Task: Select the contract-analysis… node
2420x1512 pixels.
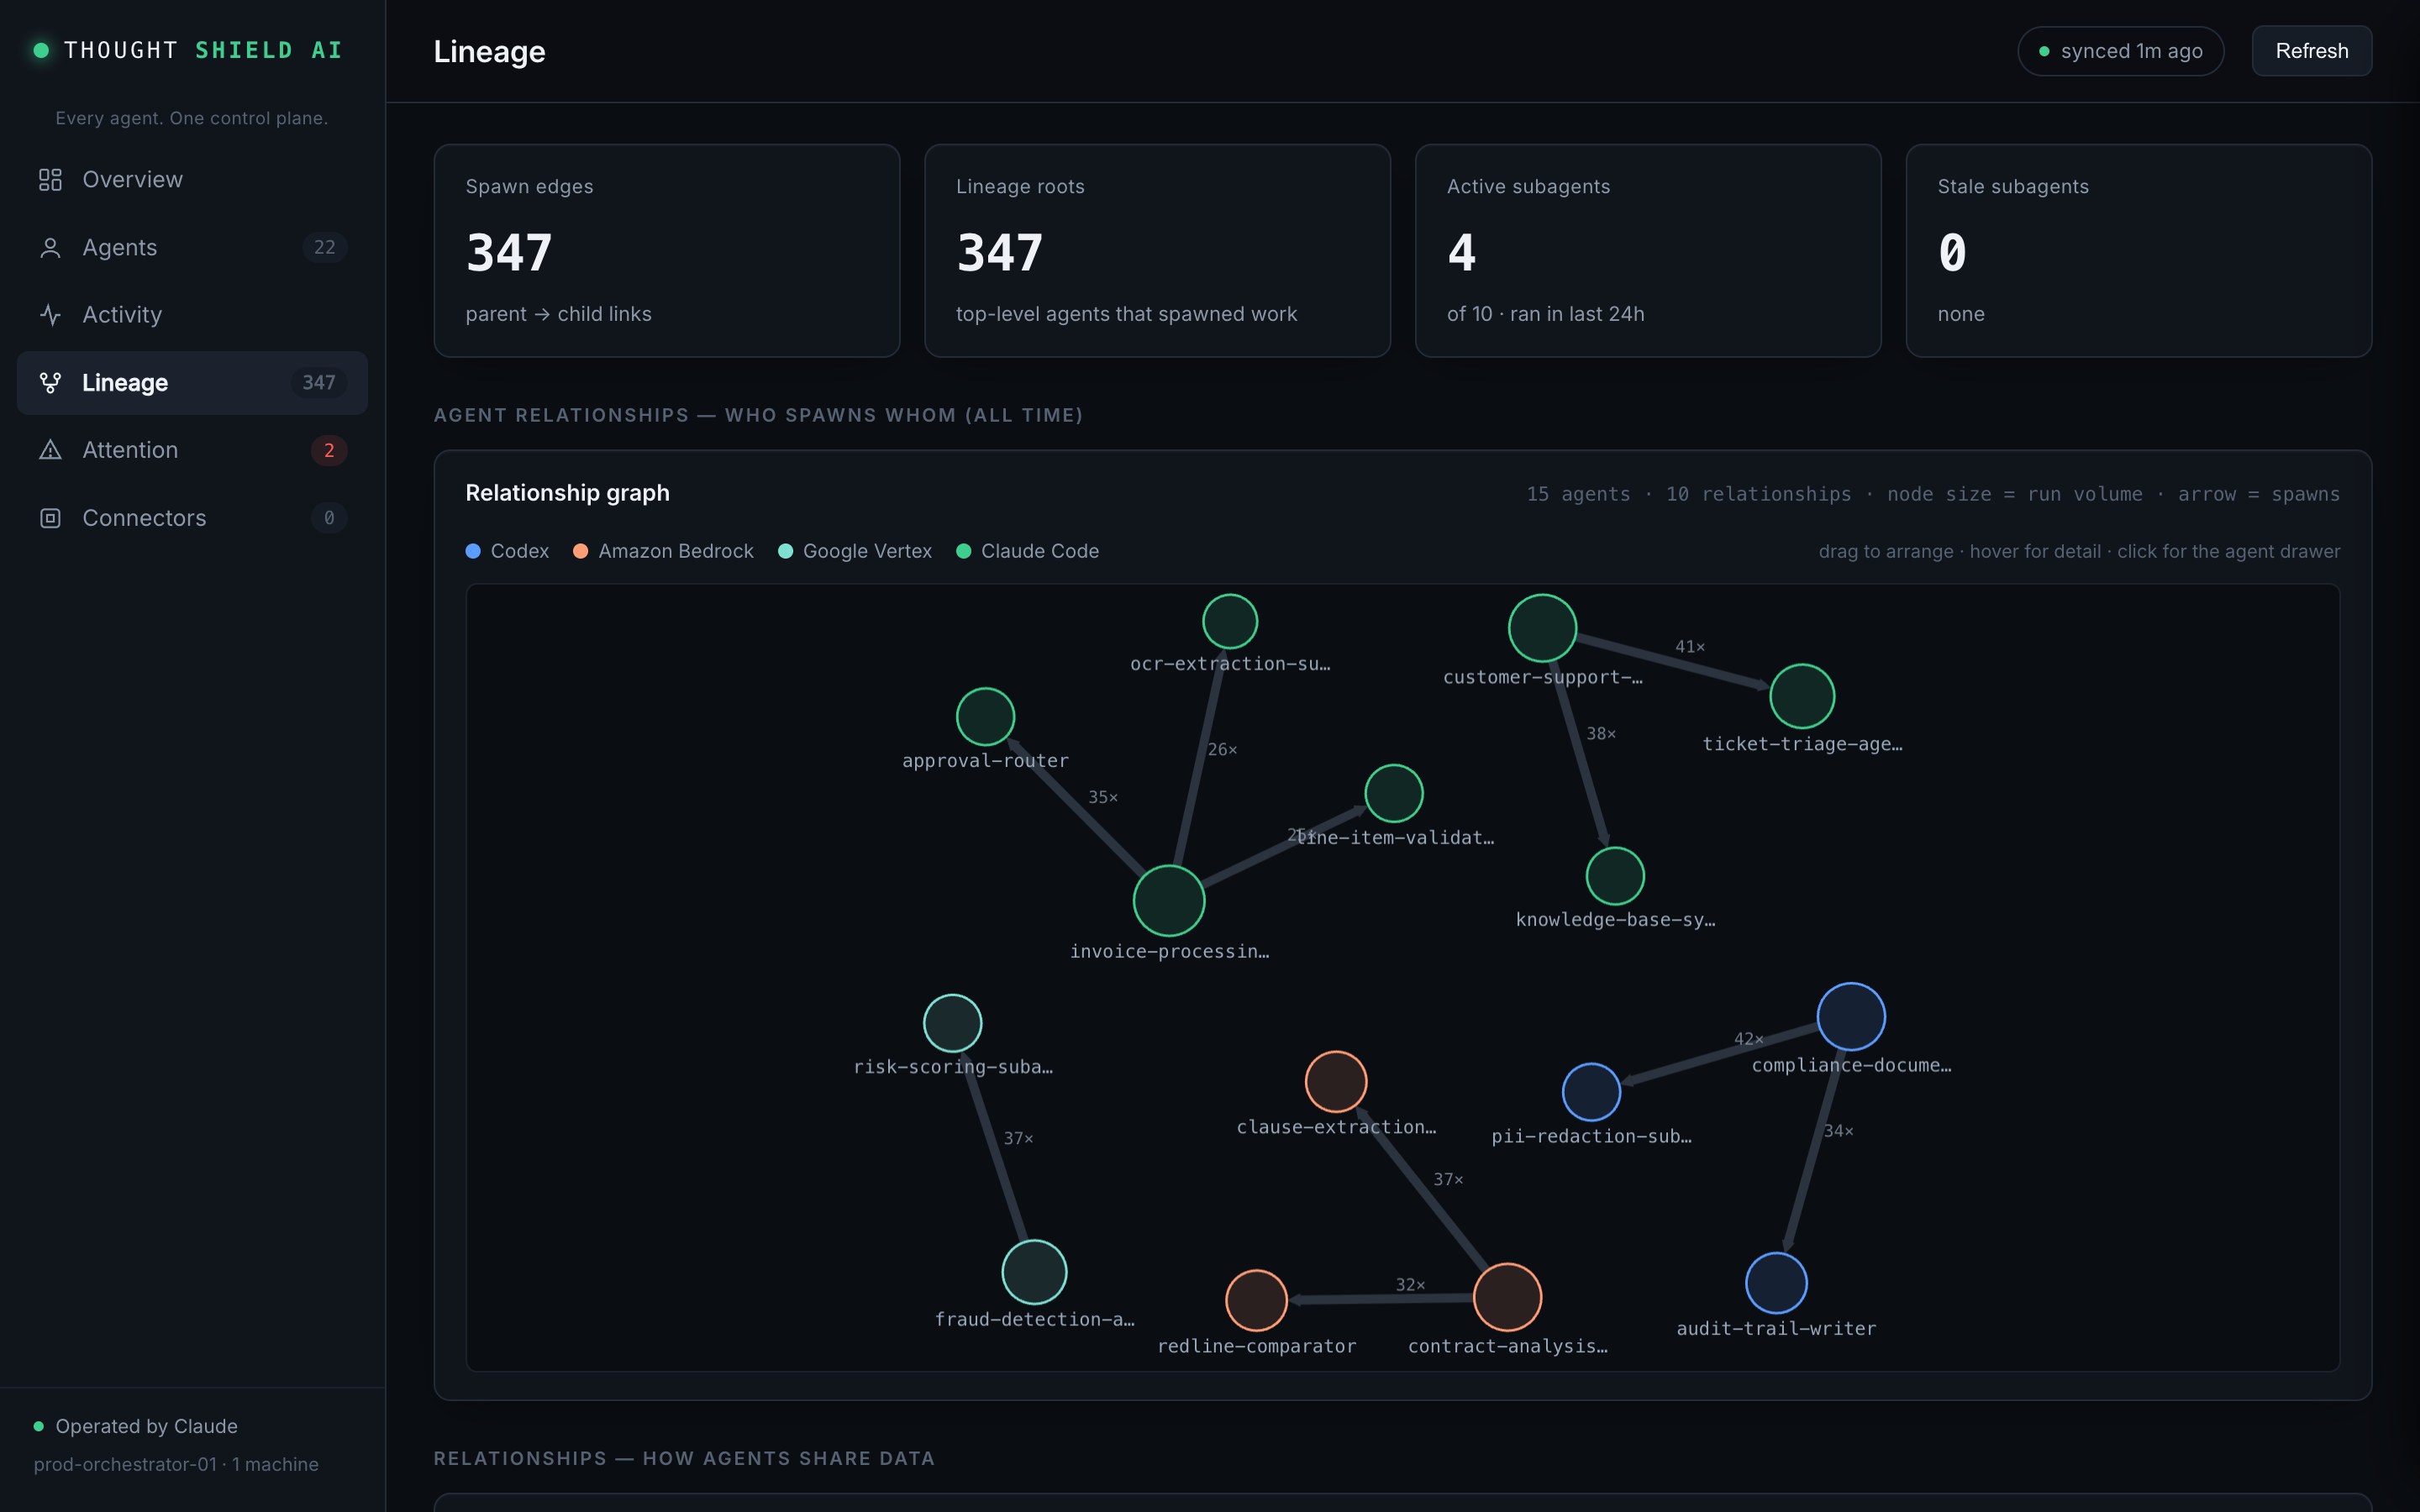Action: tap(1507, 1297)
